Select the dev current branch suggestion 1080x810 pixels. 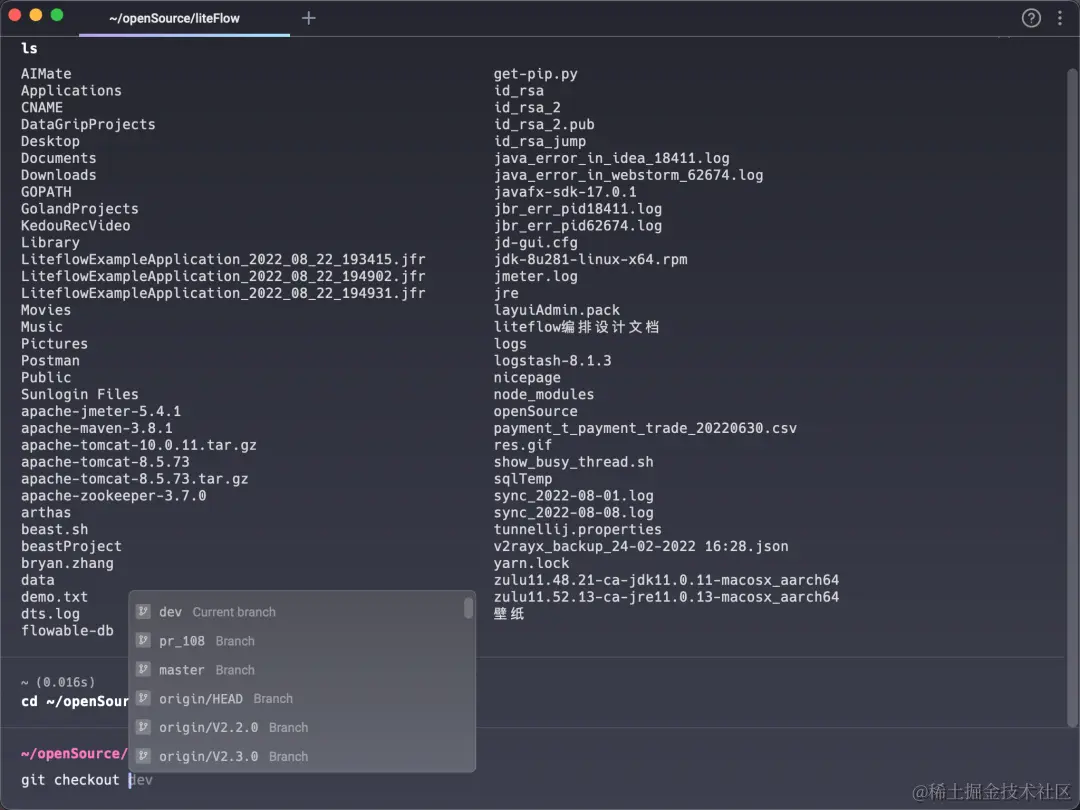302,612
